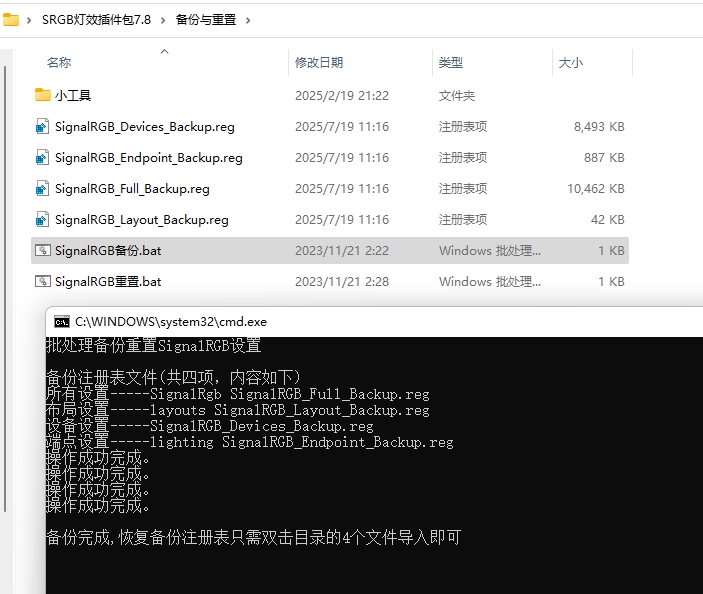Click the SignalRGB重置.bat batch file icon
The width and height of the screenshot is (703, 594).
pyautogui.click(x=43, y=281)
